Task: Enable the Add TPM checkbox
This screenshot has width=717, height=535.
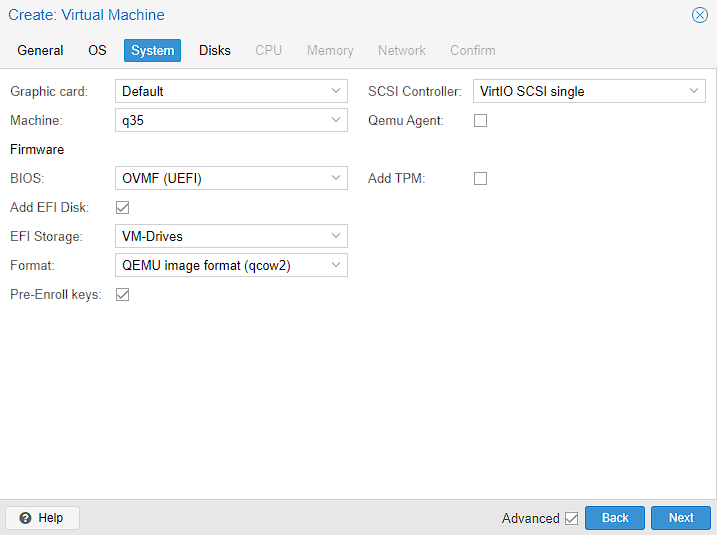Action: (x=480, y=179)
